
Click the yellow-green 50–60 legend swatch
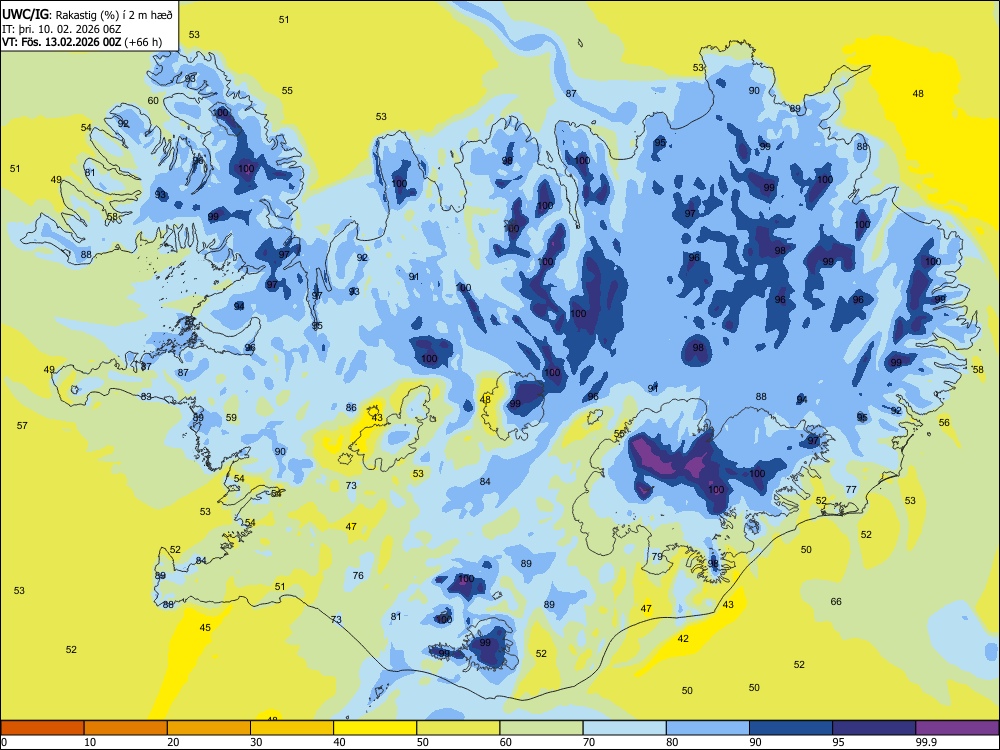pyautogui.click(x=458, y=728)
